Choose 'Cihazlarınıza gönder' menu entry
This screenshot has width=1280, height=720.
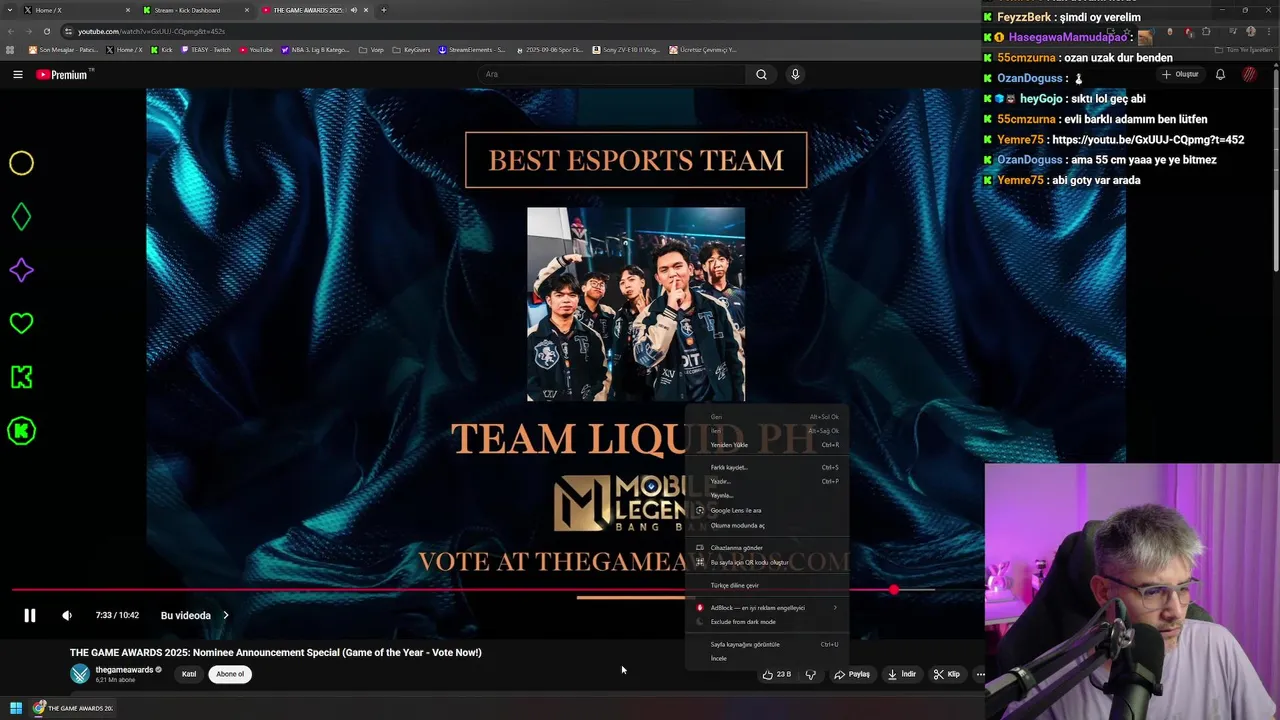coord(768,548)
